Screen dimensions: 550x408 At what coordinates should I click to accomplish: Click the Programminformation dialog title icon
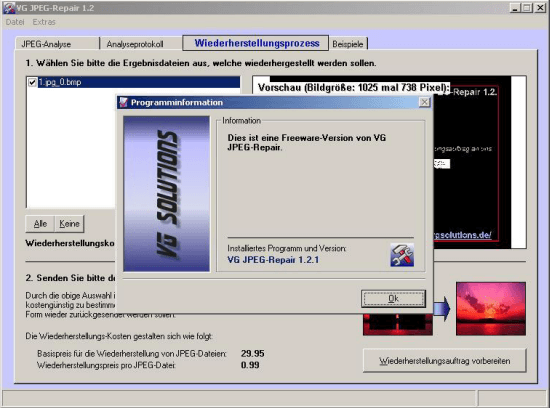[123, 102]
